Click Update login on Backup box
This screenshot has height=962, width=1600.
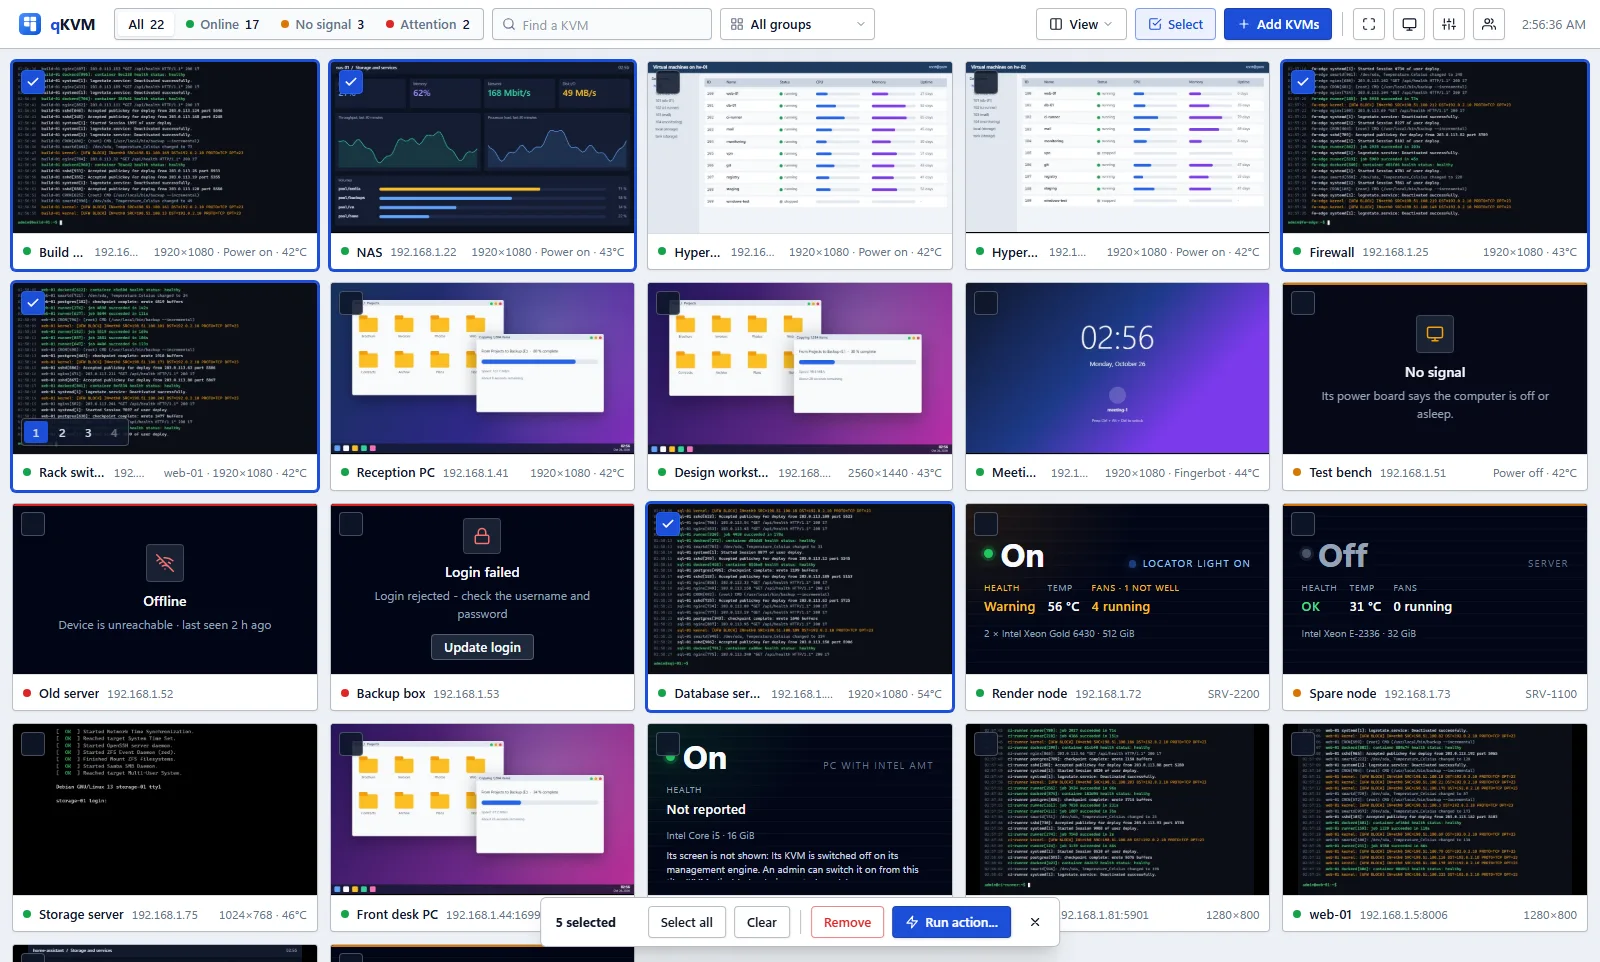pos(482,647)
